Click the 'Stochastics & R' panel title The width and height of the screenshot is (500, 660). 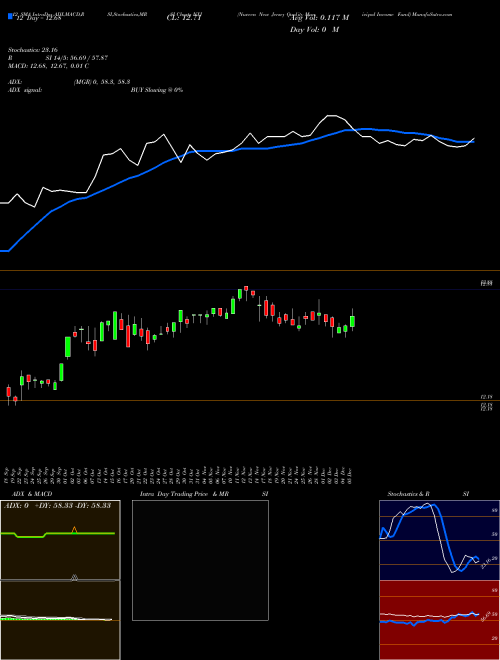point(409,494)
